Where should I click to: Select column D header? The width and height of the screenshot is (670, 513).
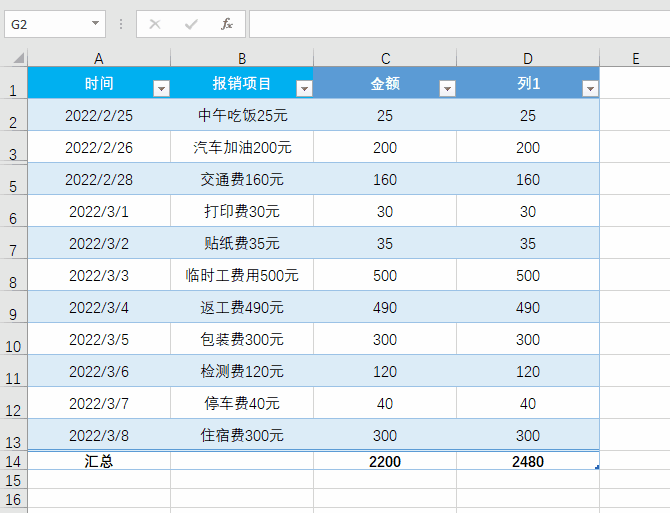coord(528,58)
